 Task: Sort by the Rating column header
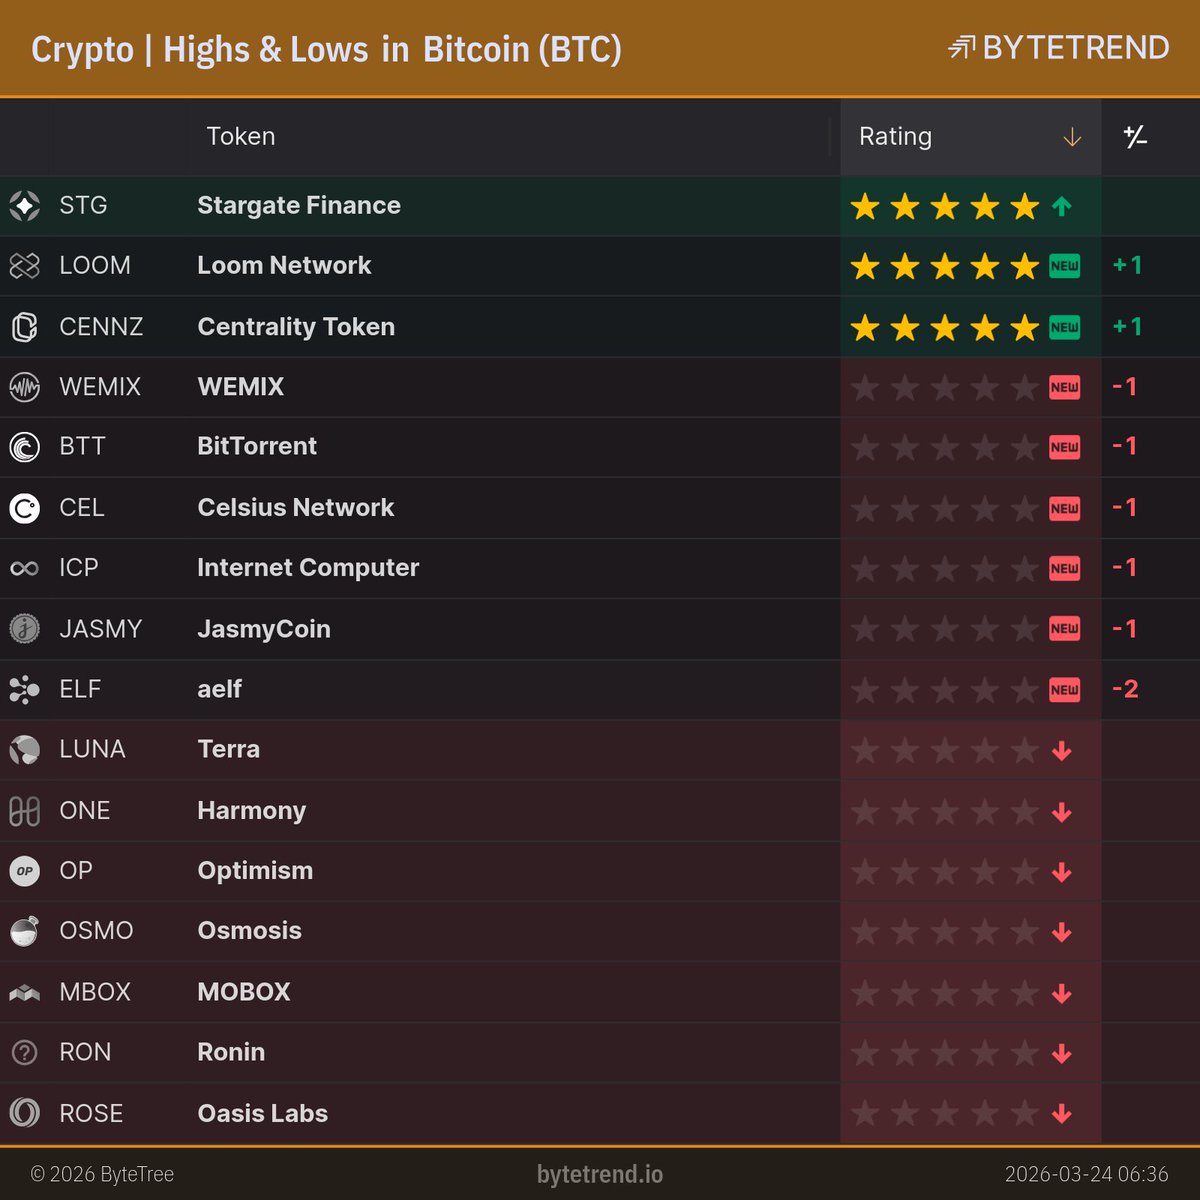[x=895, y=136]
